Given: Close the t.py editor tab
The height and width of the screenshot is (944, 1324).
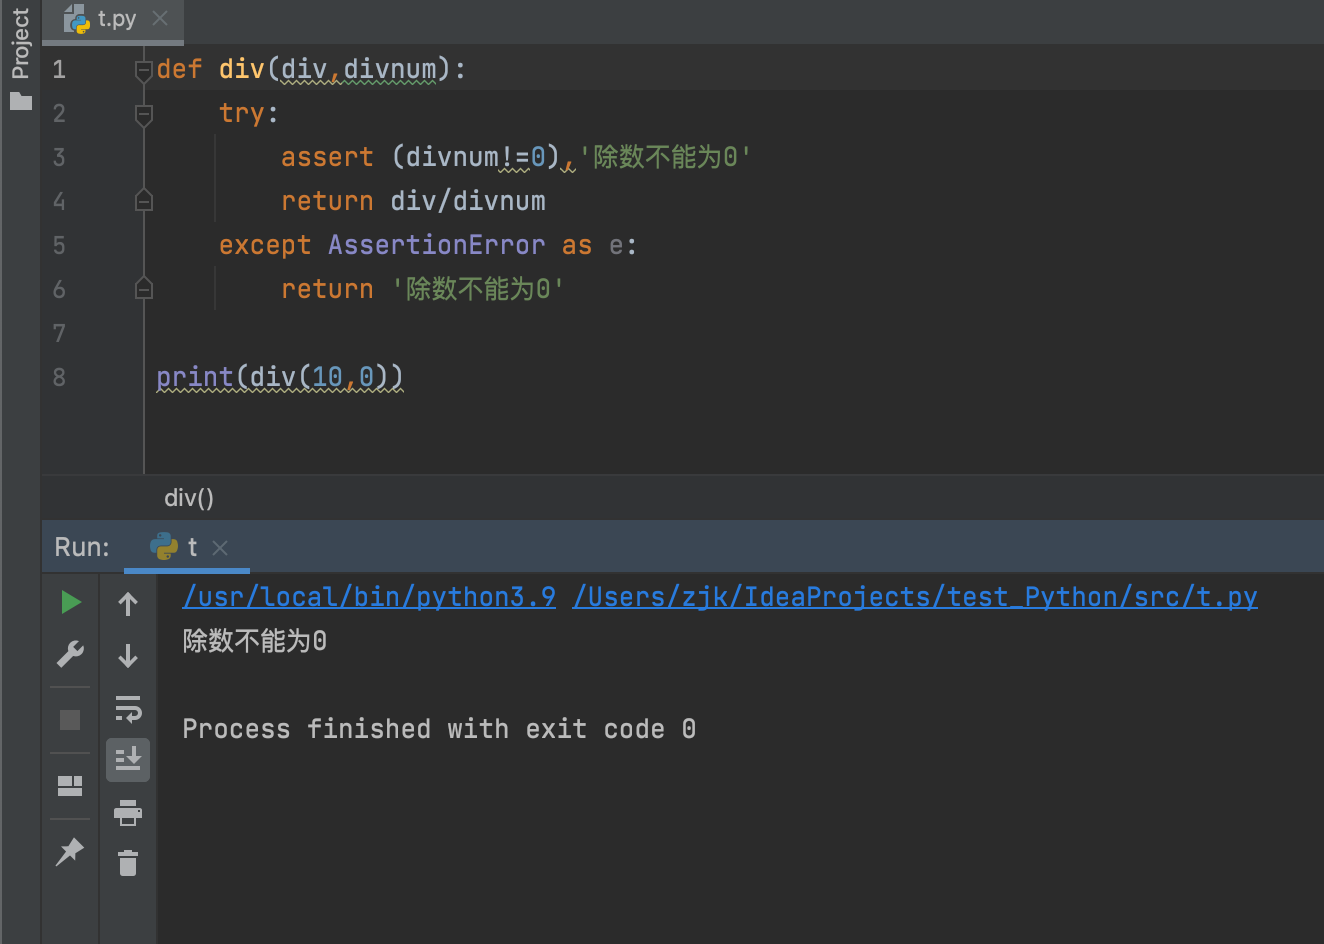Looking at the screenshot, I should click(160, 18).
